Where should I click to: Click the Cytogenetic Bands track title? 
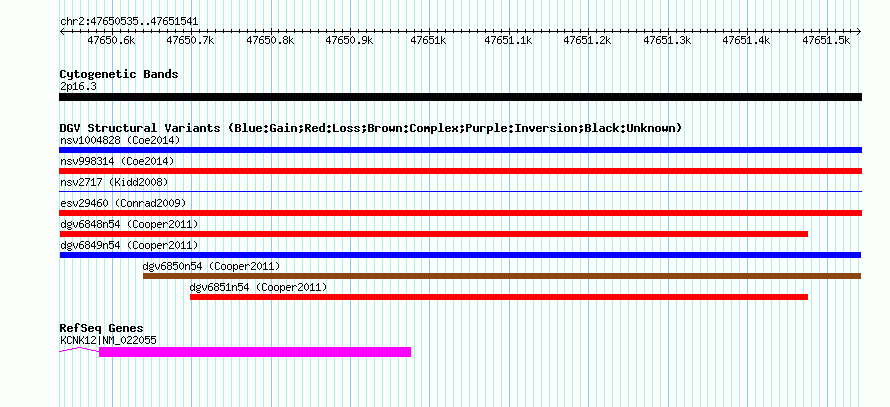click(119, 74)
